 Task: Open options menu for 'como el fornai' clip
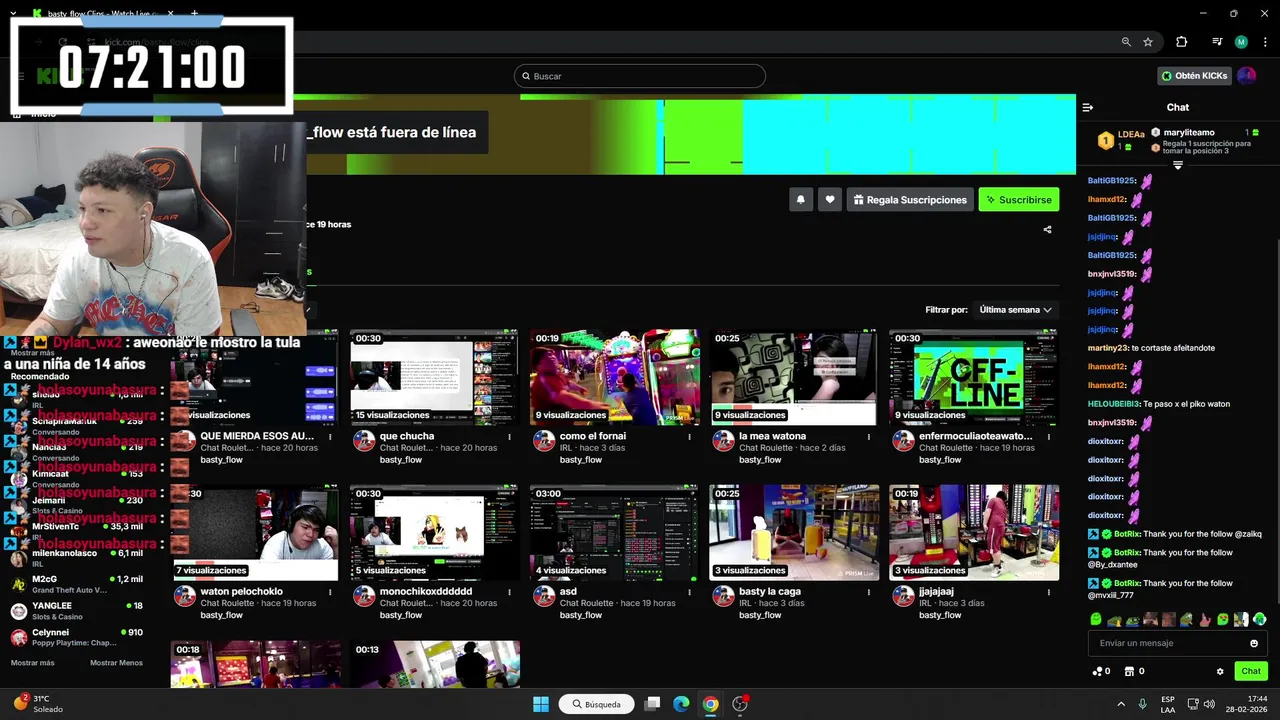click(689, 436)
